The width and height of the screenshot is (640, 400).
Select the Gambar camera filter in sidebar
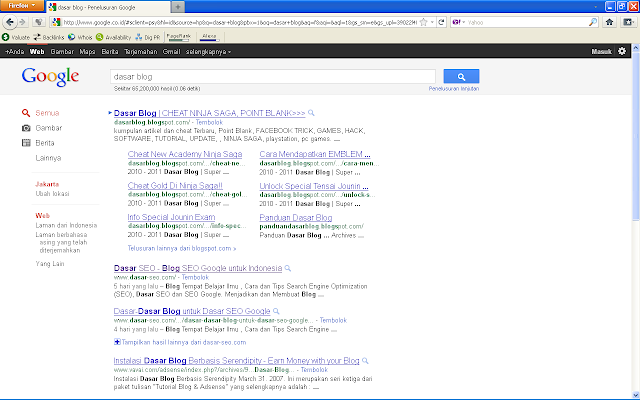(42, 128)
